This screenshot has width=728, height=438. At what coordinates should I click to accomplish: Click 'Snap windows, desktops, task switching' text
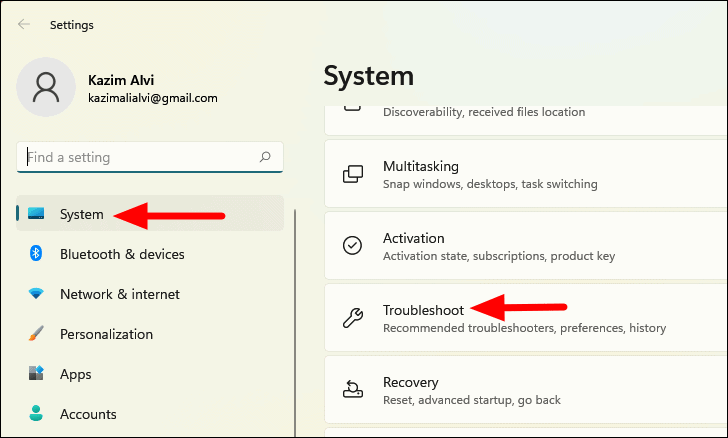tap(490, 184)
